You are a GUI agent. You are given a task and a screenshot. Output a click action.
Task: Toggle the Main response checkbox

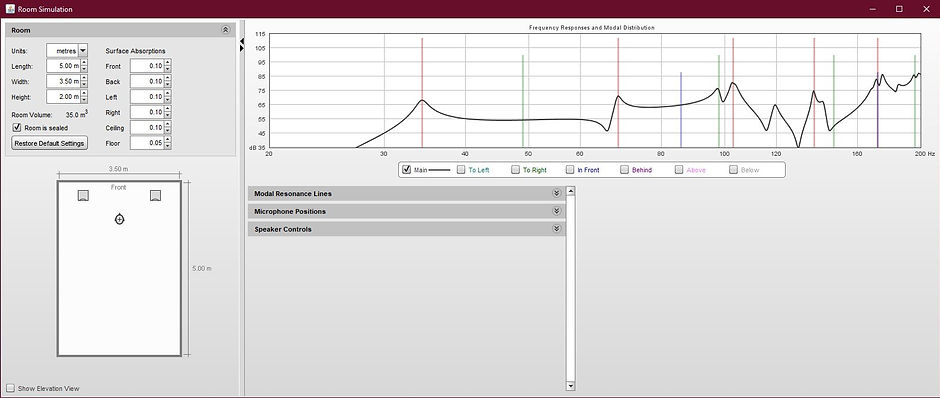[407, 170]
